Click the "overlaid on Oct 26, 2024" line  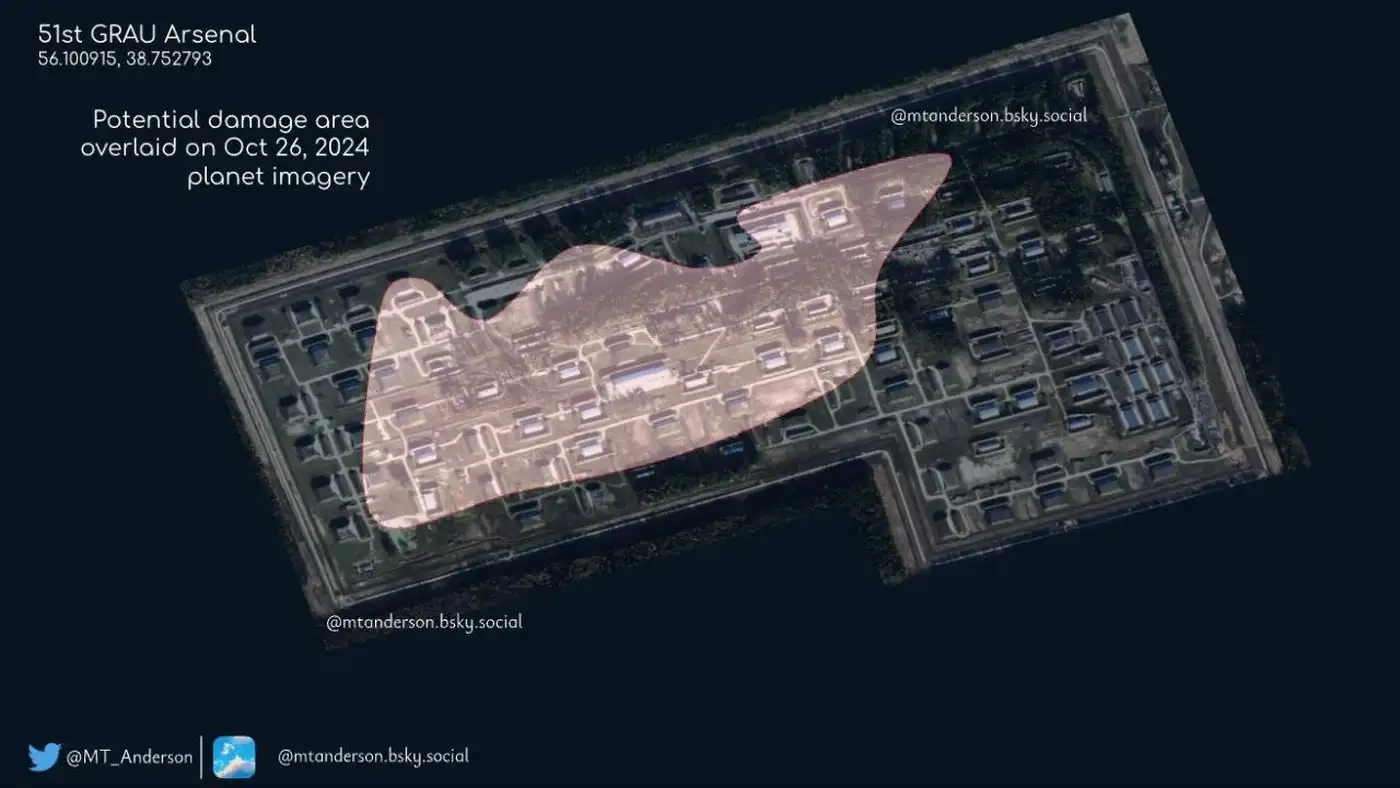(225, 148)
